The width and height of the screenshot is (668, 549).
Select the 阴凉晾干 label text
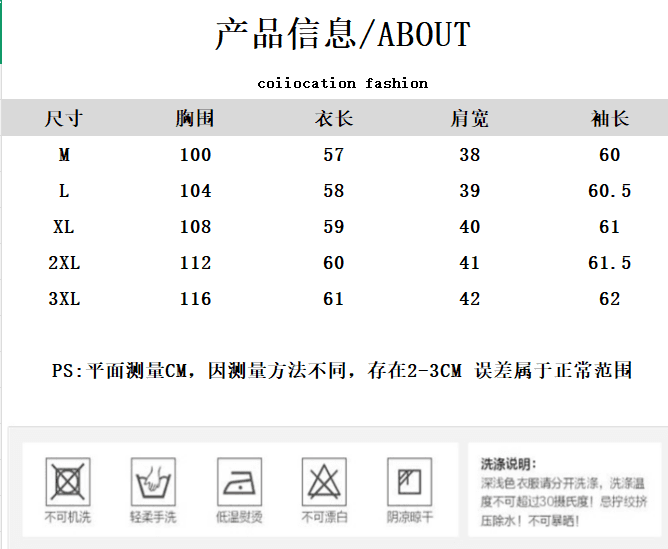(409, 517)
